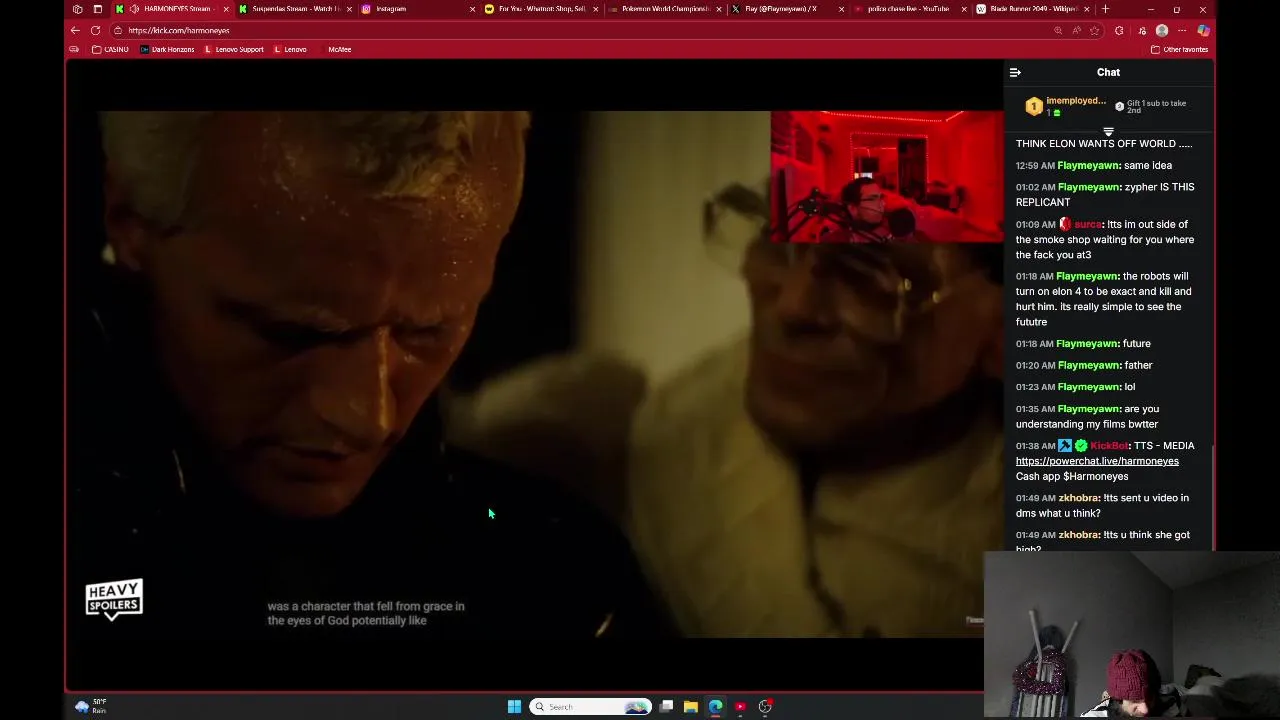Open the YouTube app on the taskbar
The height and width of the screenshot is (720, 1280).
click(740, 707)
